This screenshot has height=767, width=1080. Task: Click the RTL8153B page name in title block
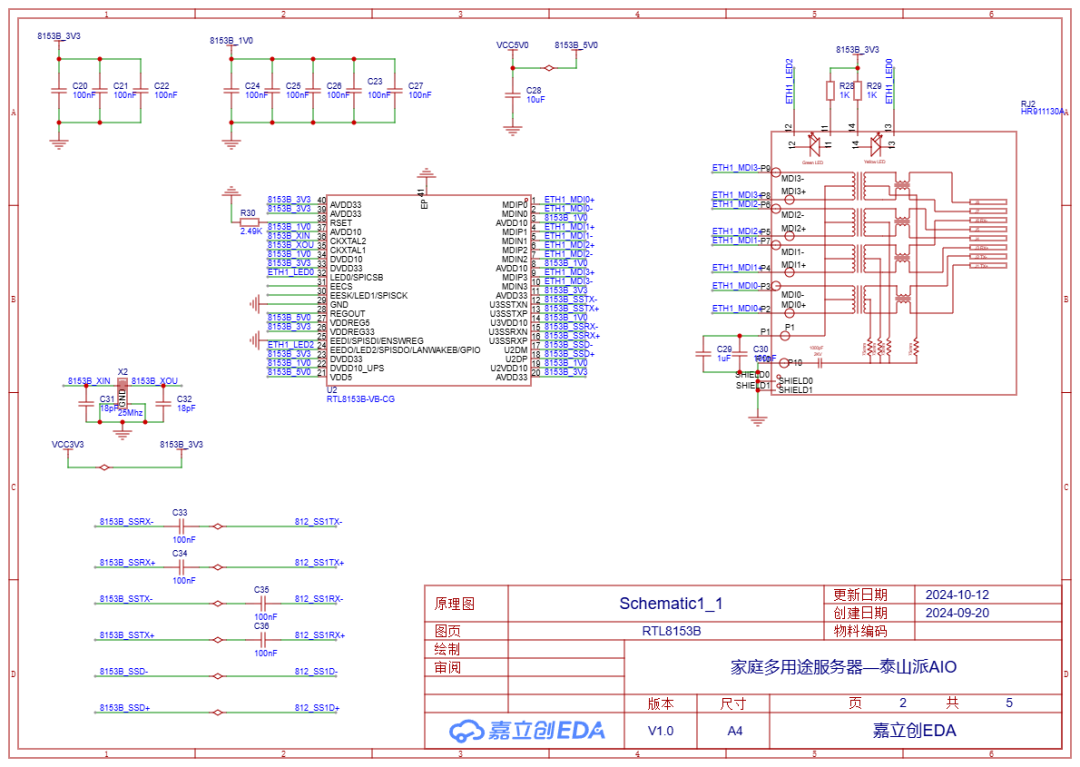(x=672, y=631)
